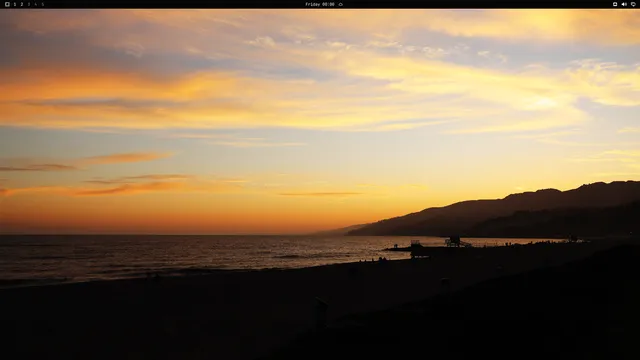The image size is (640, 360).
Task: Click the small icon beside the clock
Action: click(341, 4)
